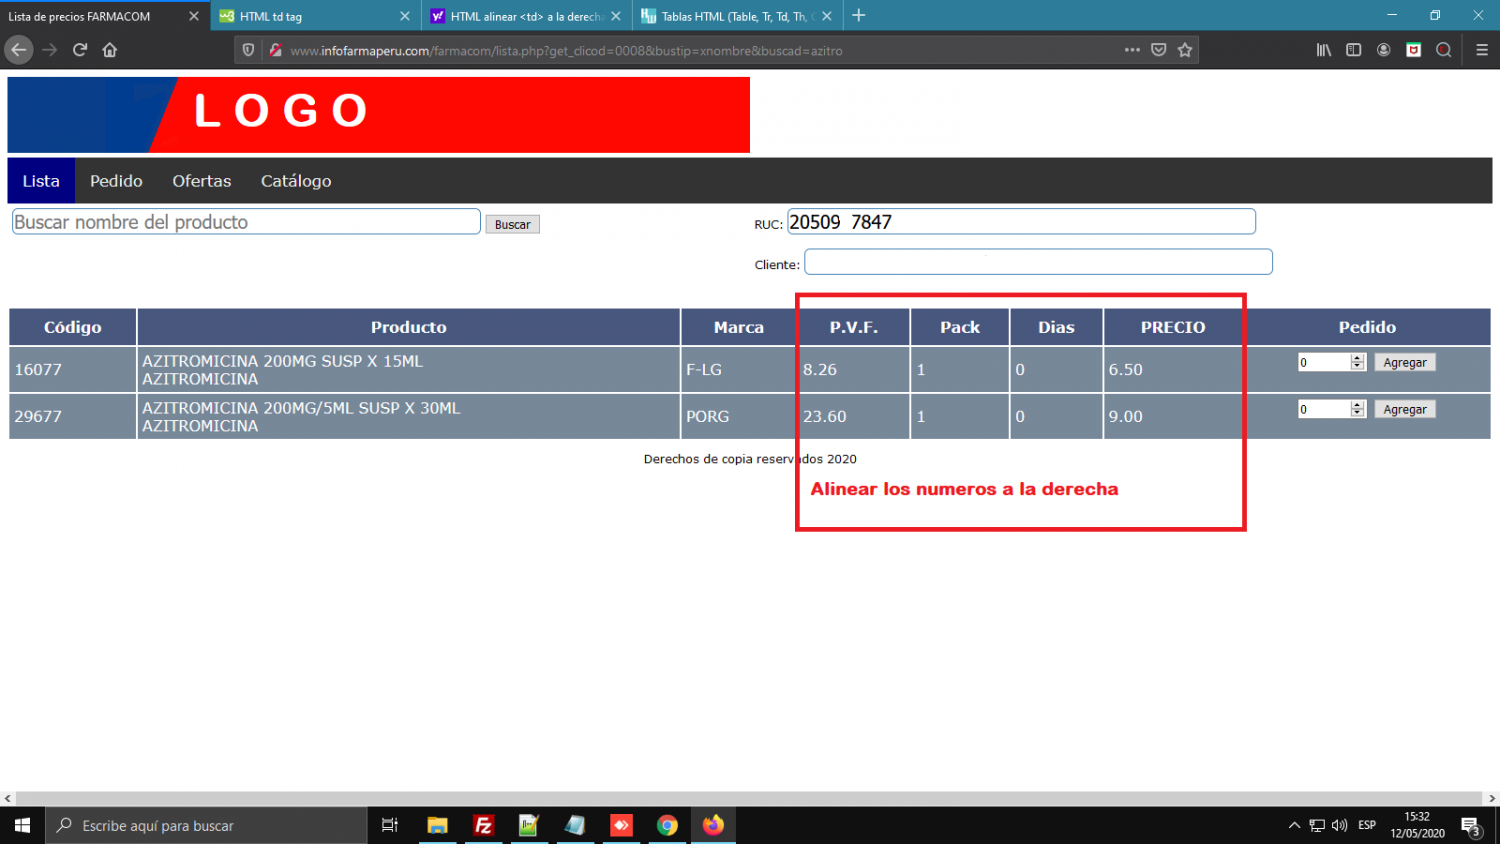Click Agregar for product 16077
1500x844 pixels.
tap(1405, 362)
